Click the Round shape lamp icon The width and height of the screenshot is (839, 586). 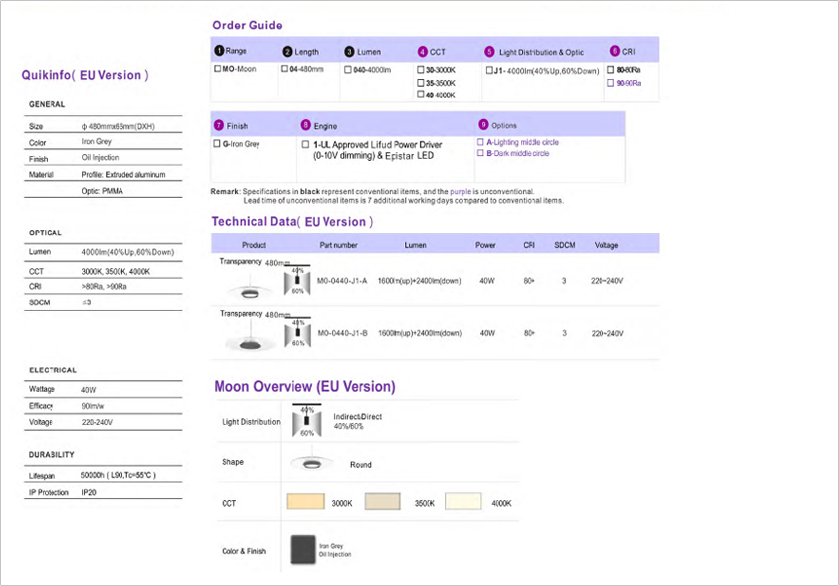311,464
